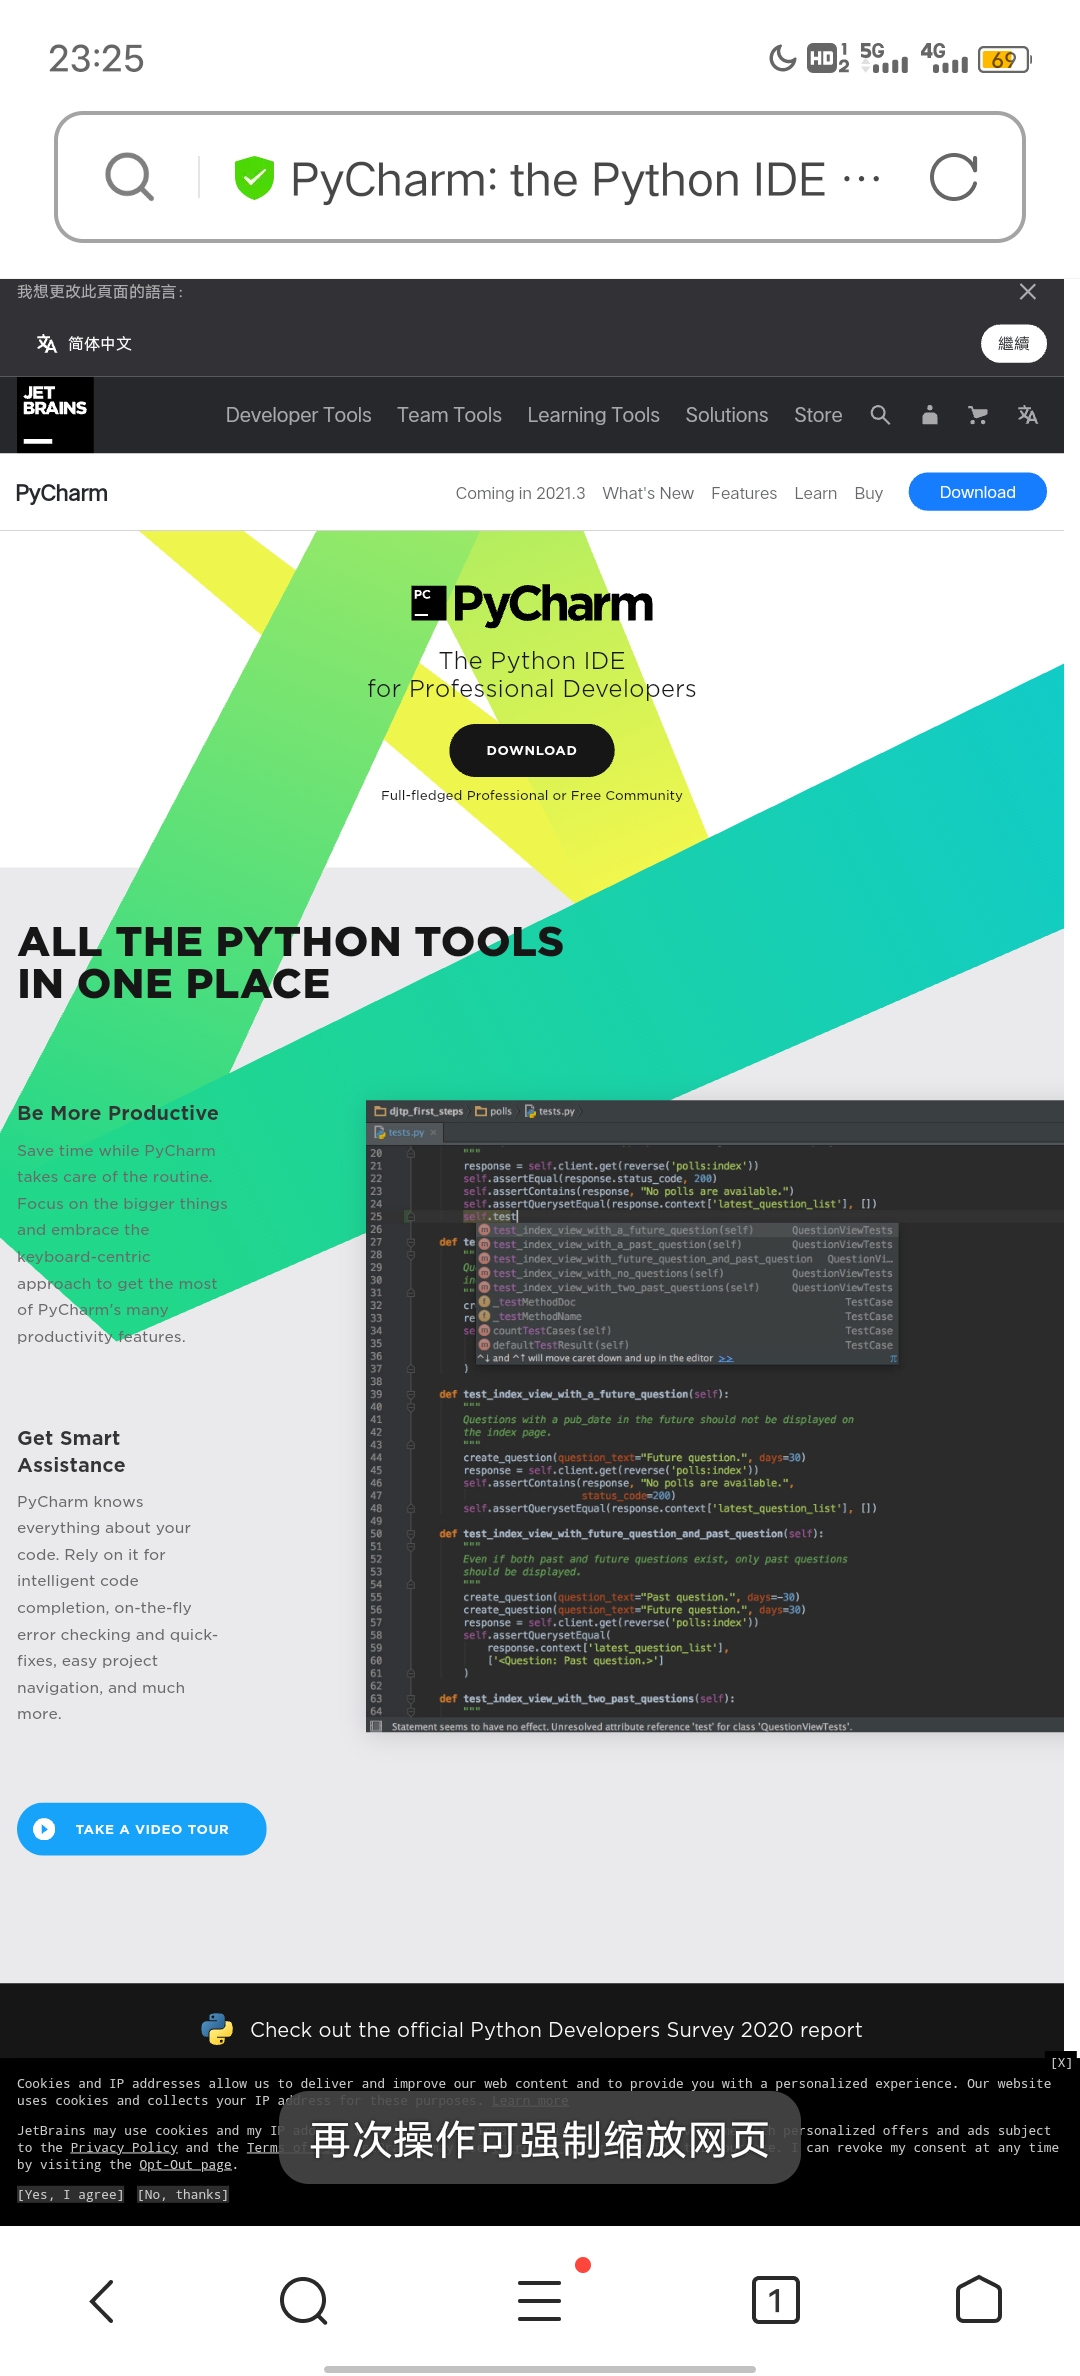The height and width of the screenshot is (2376, 1080).
Task: Open the account profile icon
Action: (x=930, y=415)
